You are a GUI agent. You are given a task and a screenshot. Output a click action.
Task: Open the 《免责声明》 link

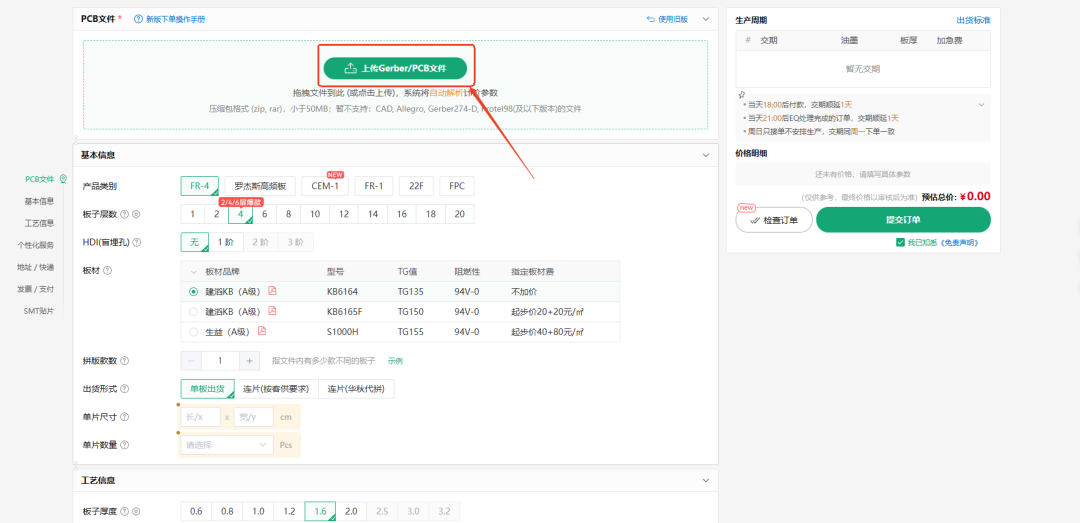pos(959,243)
